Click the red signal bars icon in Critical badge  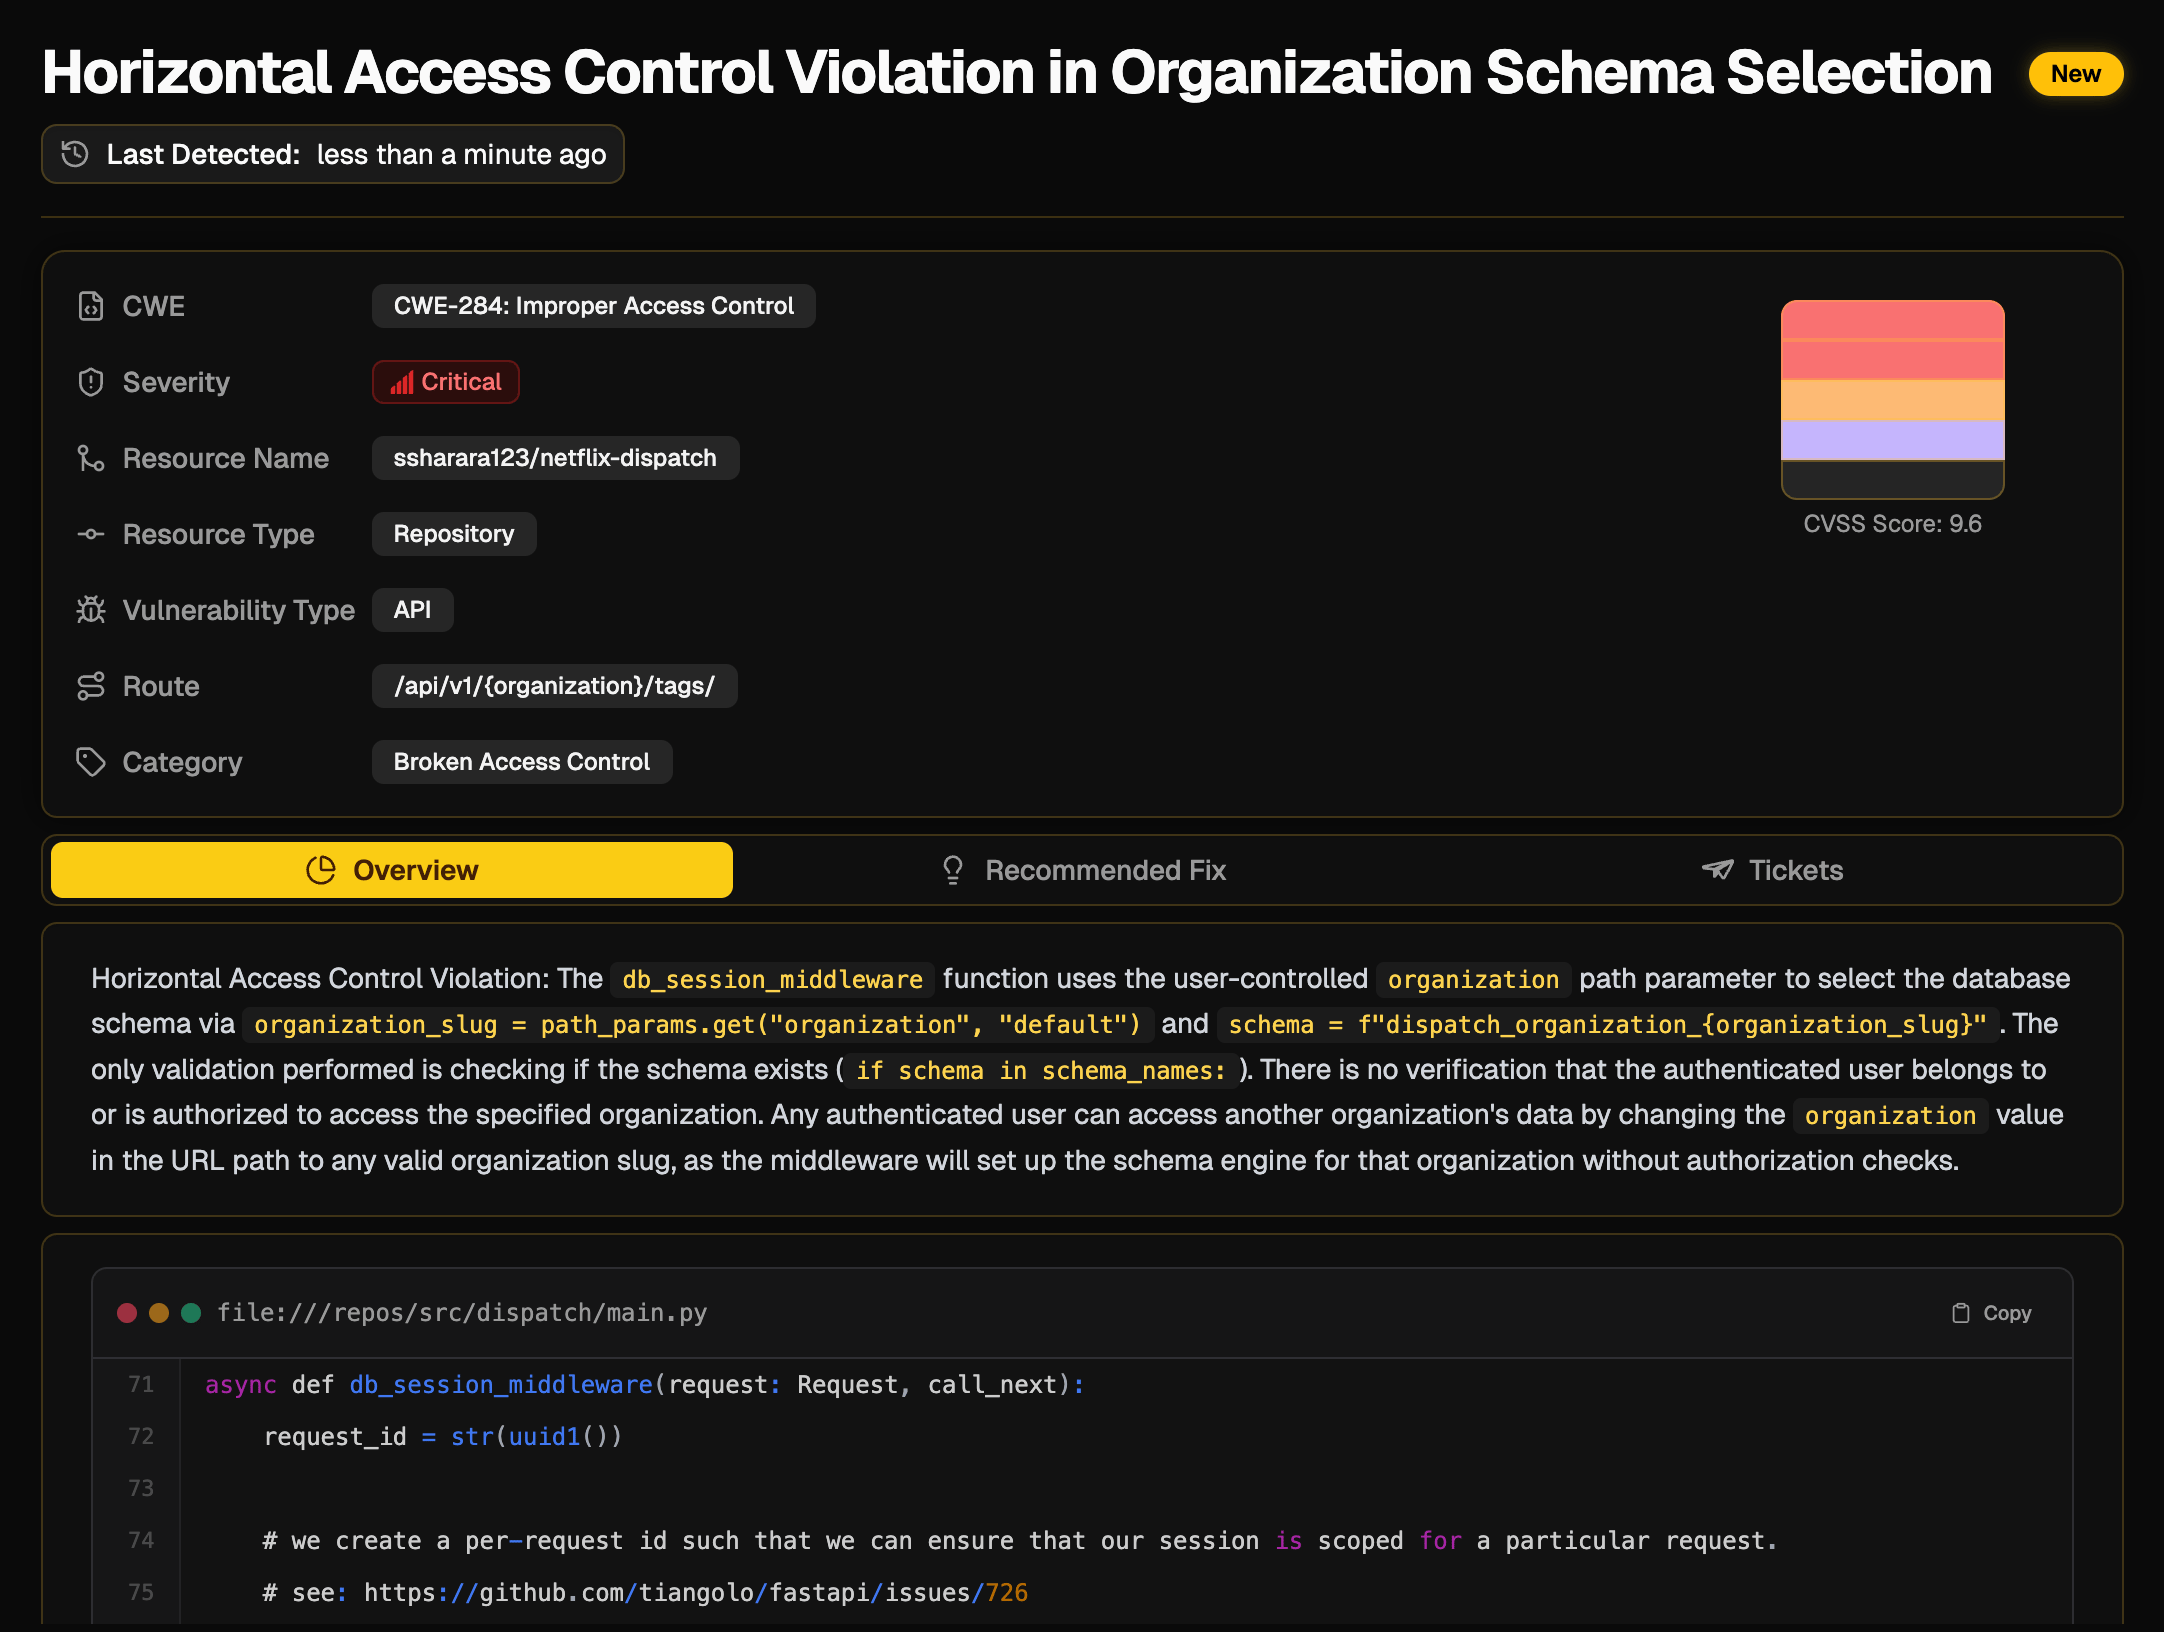pos(402,382)
